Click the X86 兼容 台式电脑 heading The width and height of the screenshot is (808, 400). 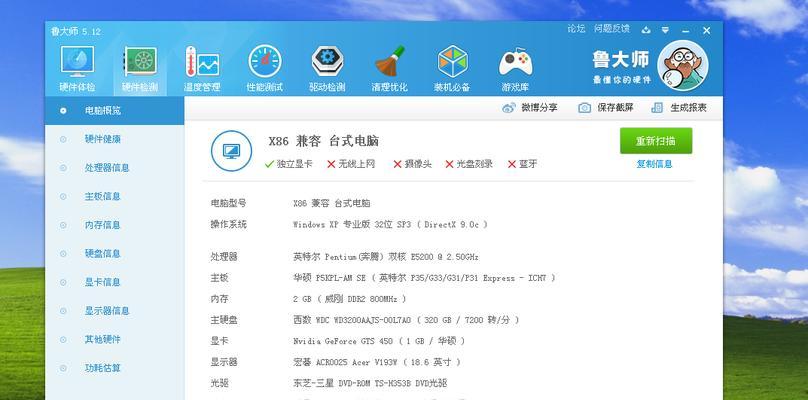324,141
